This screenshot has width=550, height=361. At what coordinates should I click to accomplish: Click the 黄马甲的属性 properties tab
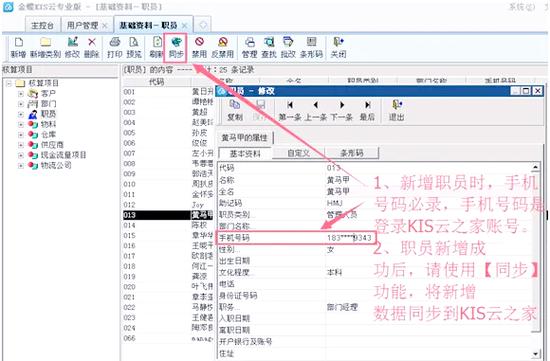244,138
